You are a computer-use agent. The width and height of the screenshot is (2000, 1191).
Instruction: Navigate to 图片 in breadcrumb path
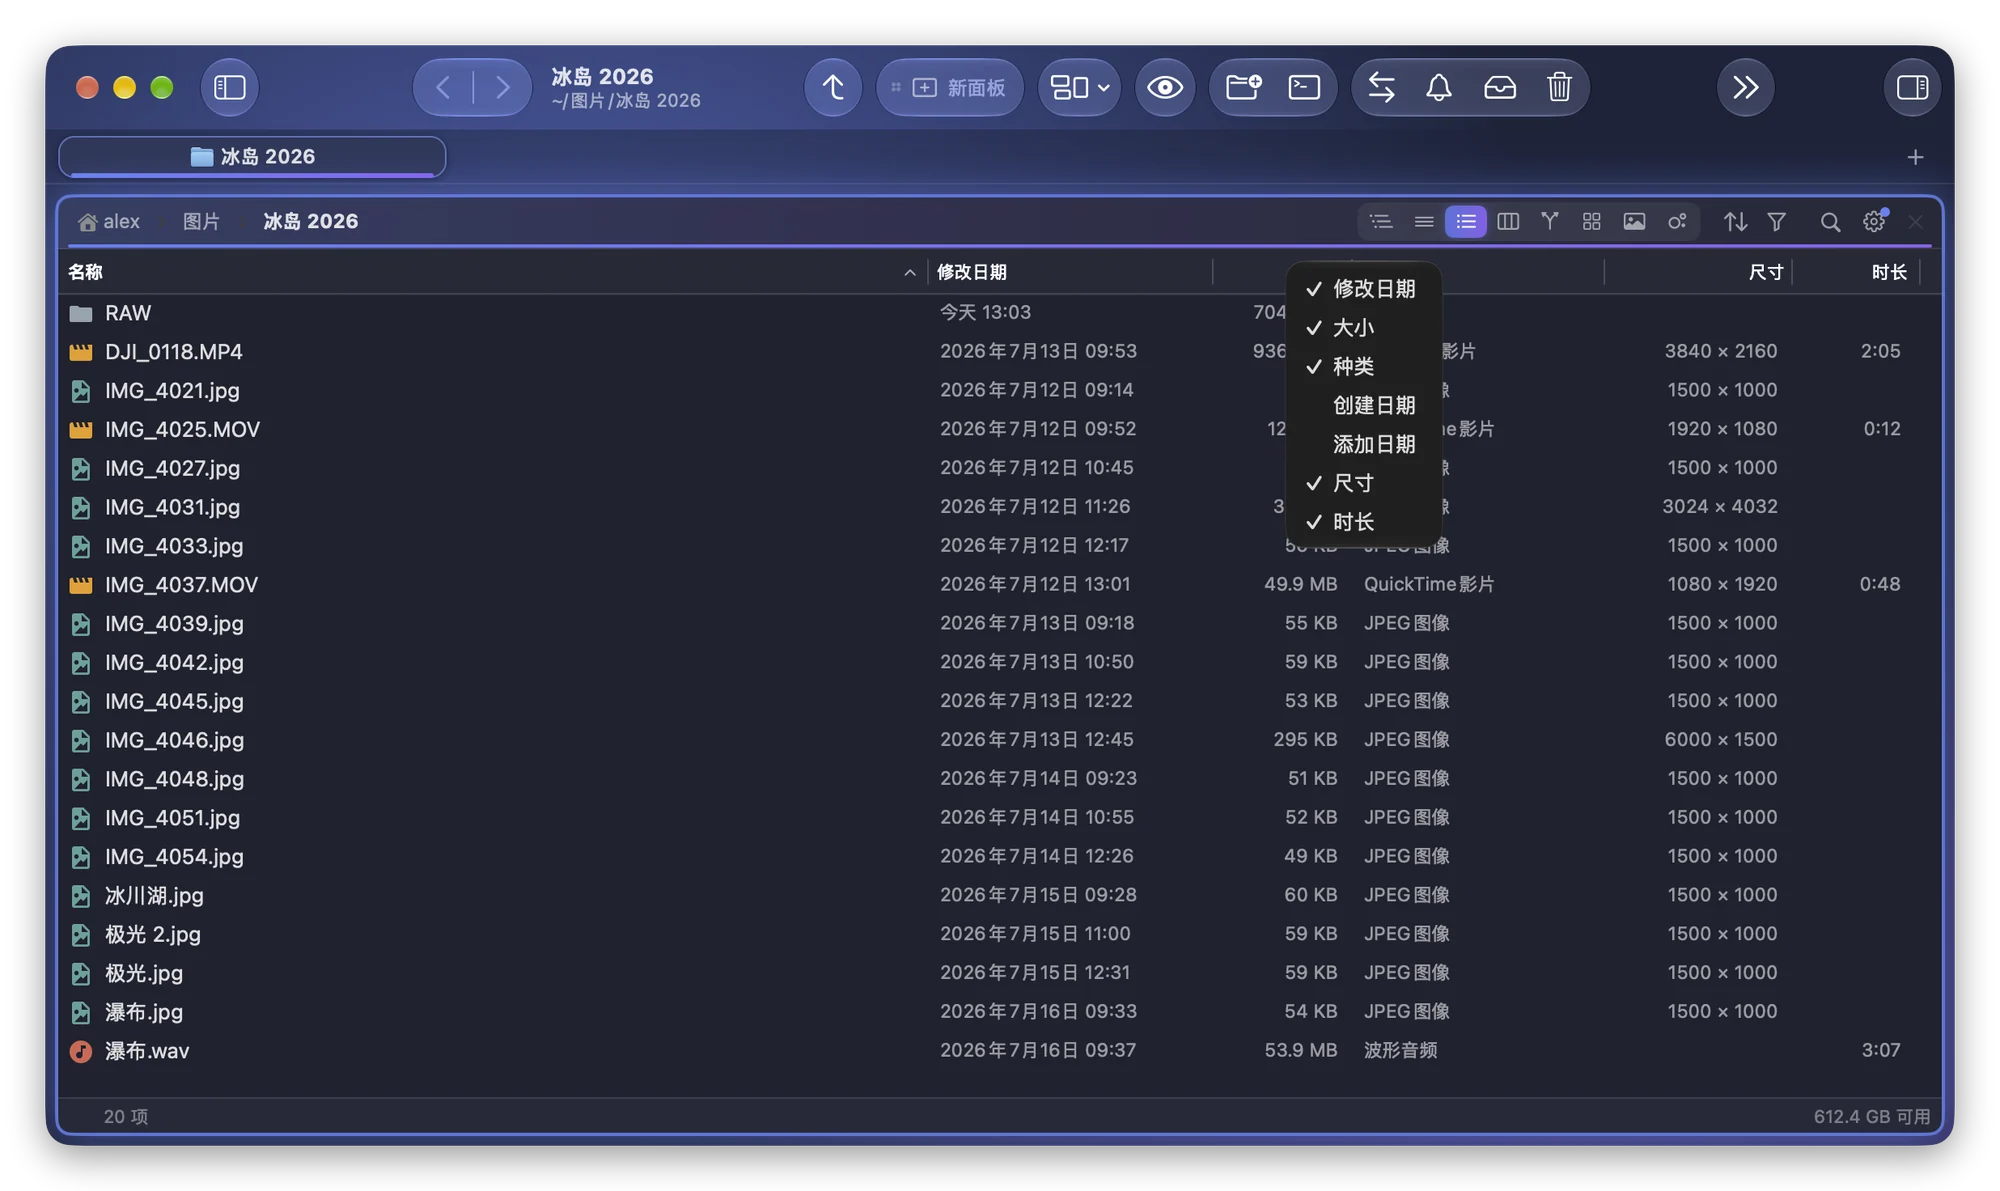(x=201, y=221)
